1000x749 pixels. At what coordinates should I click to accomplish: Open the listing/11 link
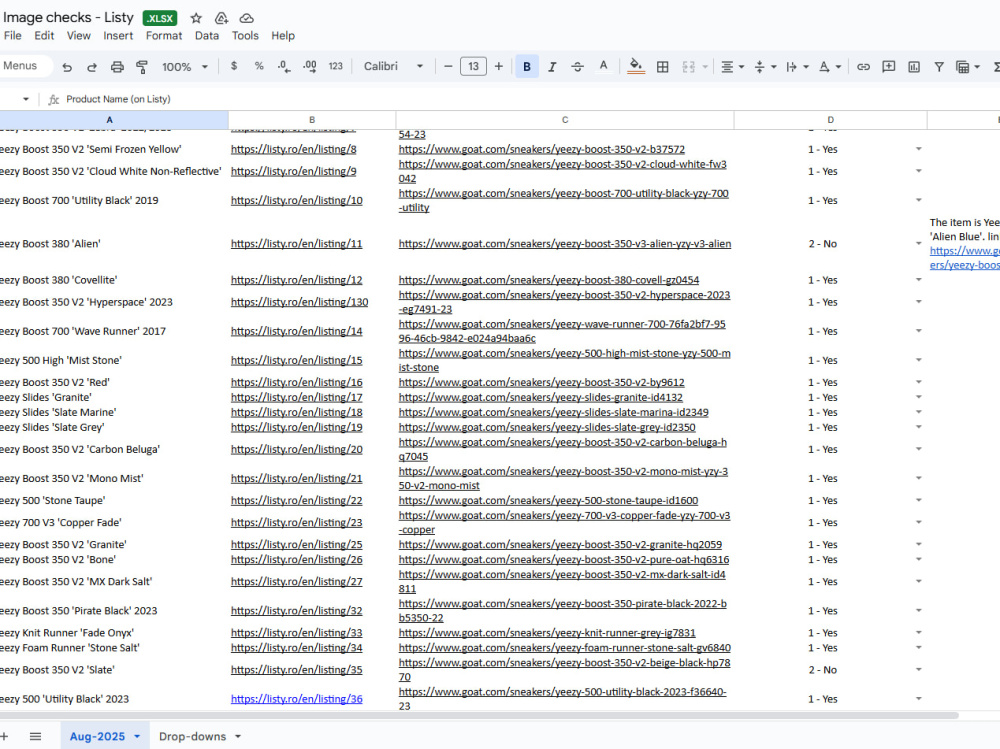point(297,244)
